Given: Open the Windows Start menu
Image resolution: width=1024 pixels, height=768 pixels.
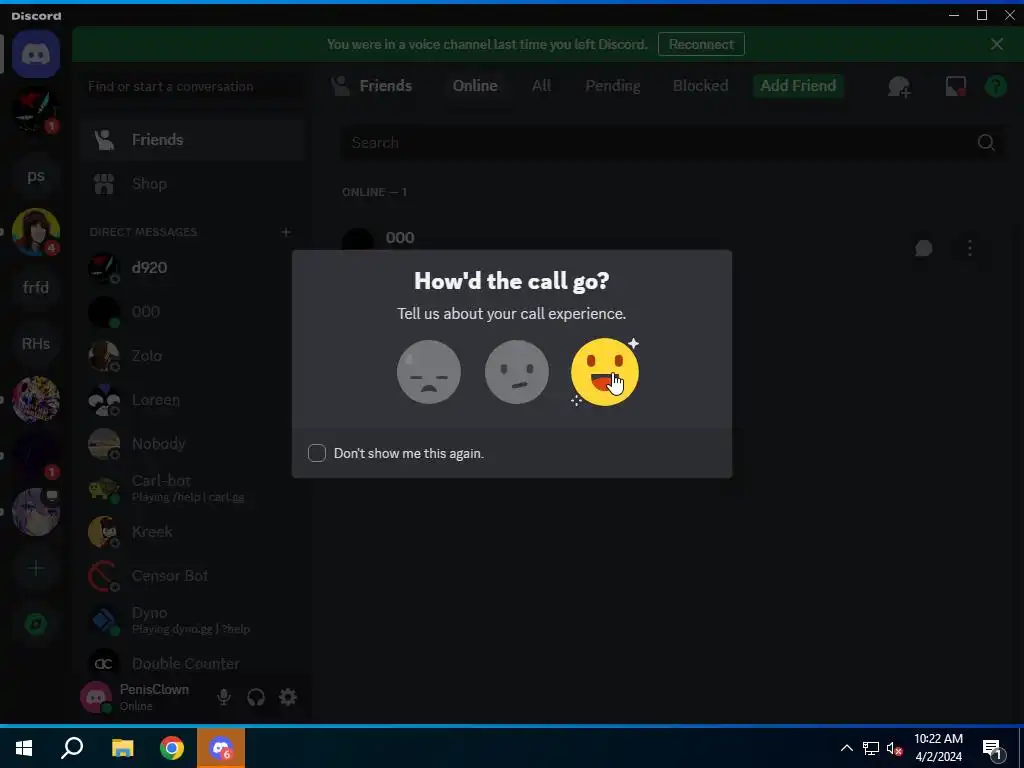Looking at the screenshot, I should [24, 748].
